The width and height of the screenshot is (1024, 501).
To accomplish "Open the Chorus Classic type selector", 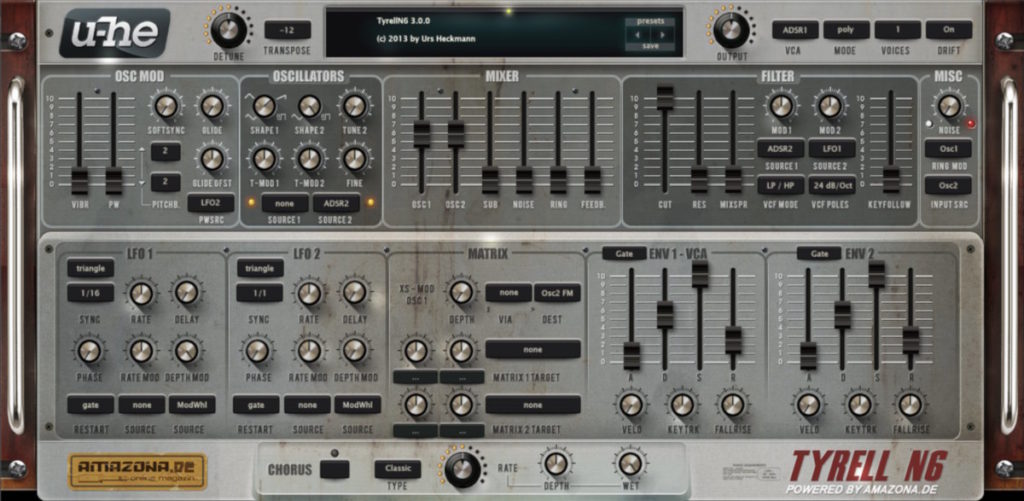I will (398, 468).
